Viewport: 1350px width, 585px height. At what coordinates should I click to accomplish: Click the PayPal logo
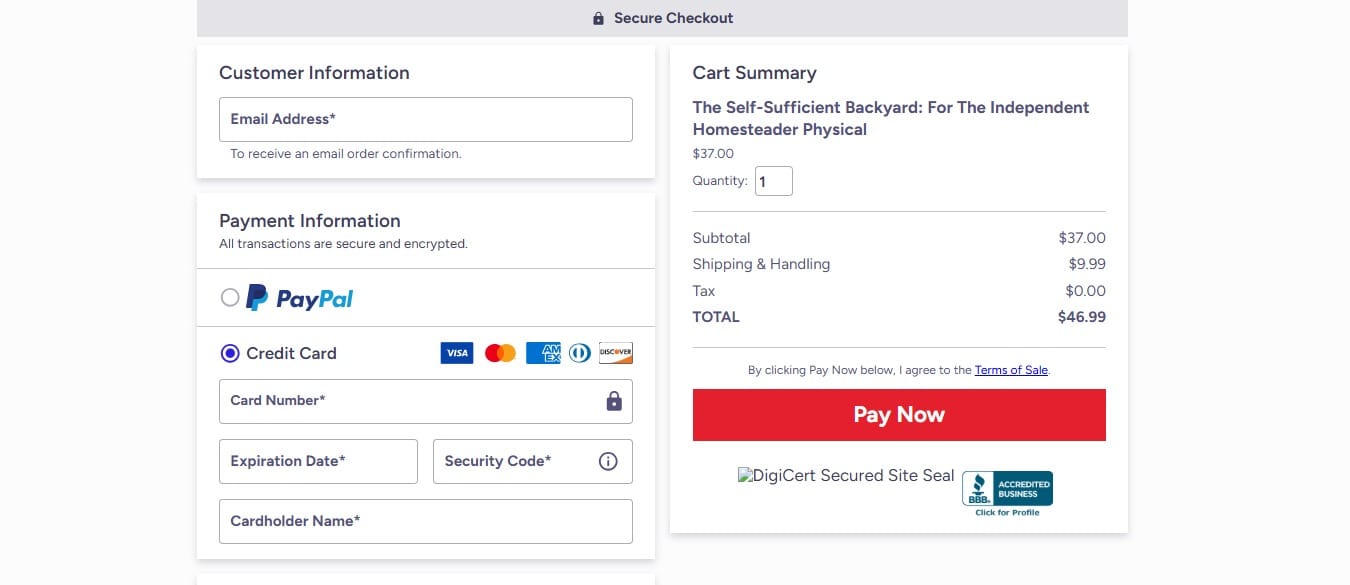click(x=299, y=298)
